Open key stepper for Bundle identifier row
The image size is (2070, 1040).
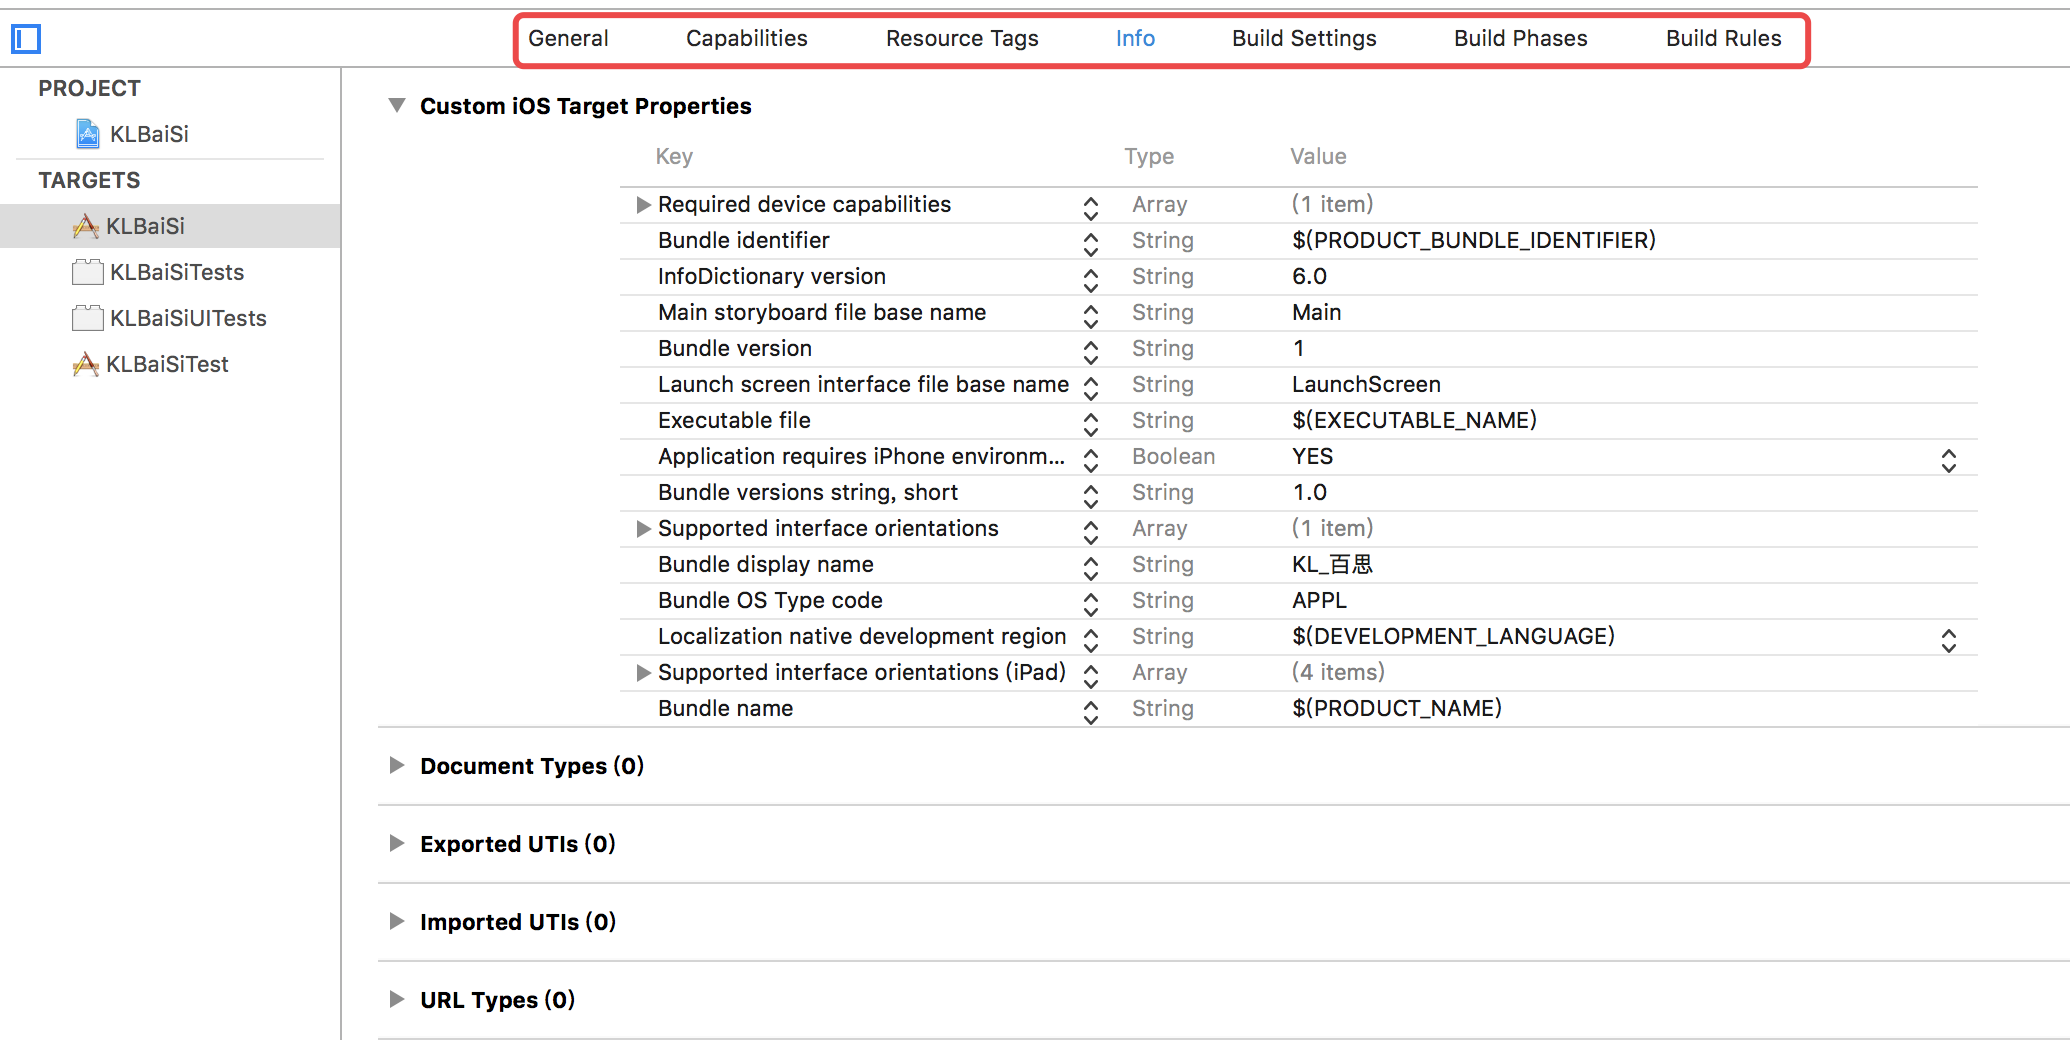click(1091, 242)
